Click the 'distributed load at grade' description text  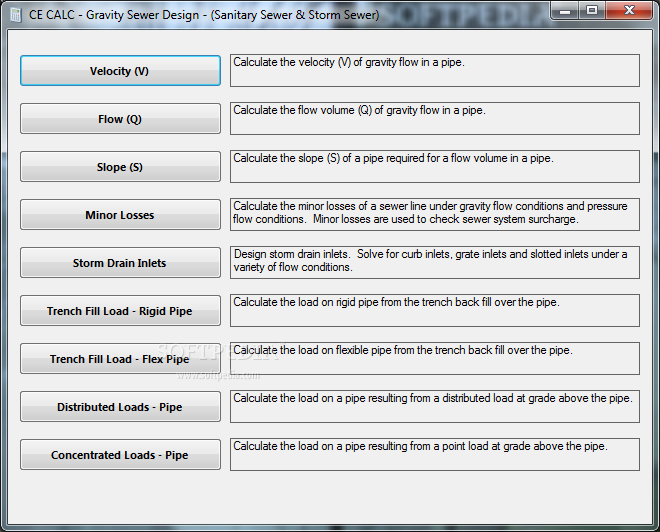coord(435,406)
